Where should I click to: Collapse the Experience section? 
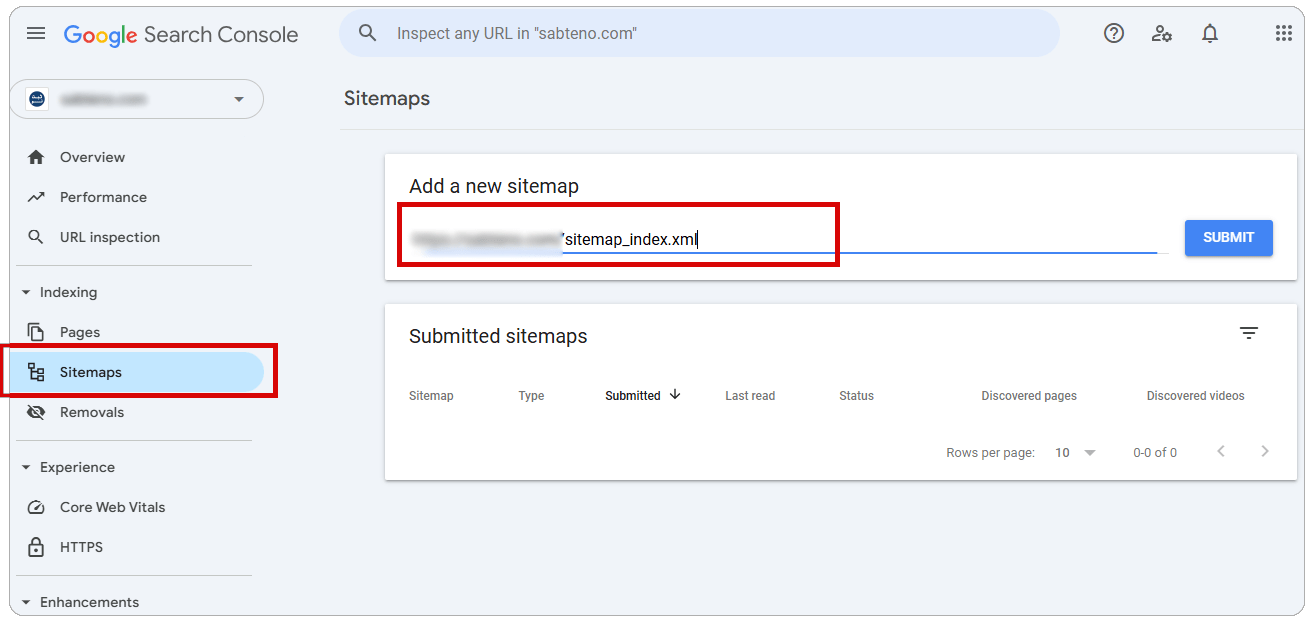[26, 468]
